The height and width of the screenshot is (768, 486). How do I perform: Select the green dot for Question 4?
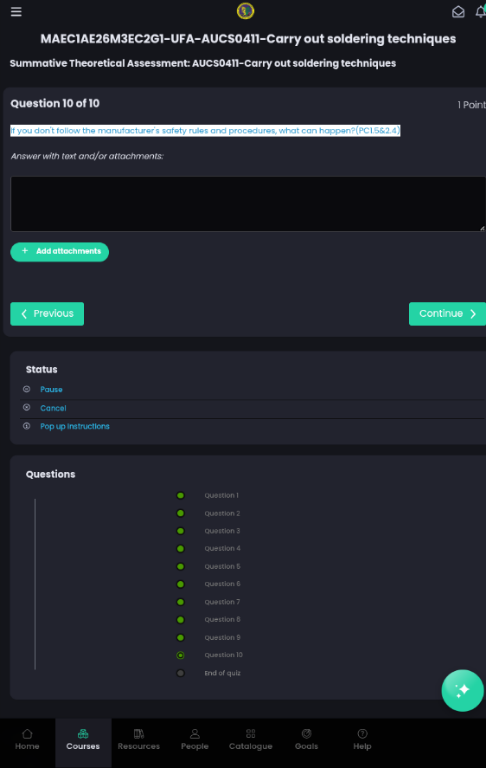tap(180, 549)
